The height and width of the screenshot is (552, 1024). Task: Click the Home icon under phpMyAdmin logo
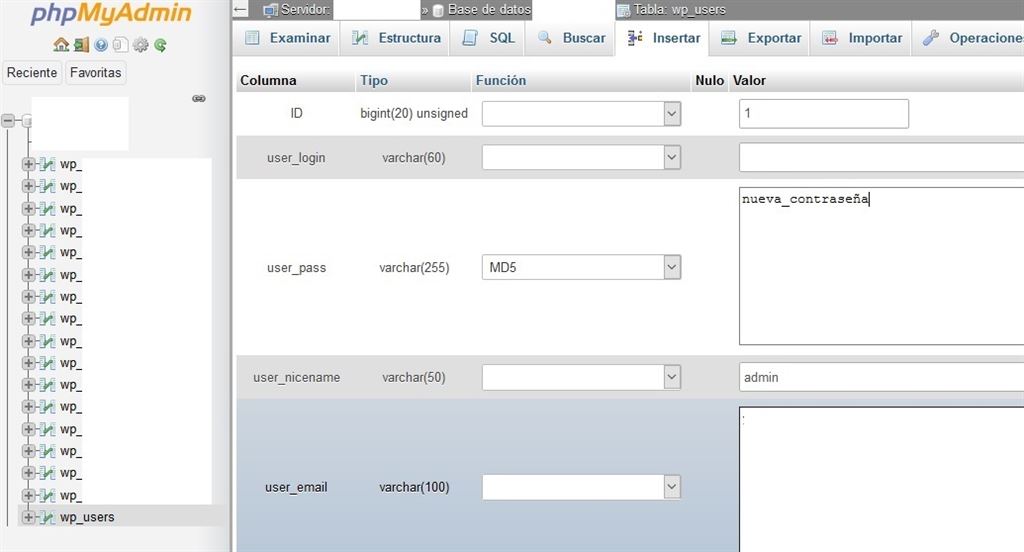click(x=61, y=45)
